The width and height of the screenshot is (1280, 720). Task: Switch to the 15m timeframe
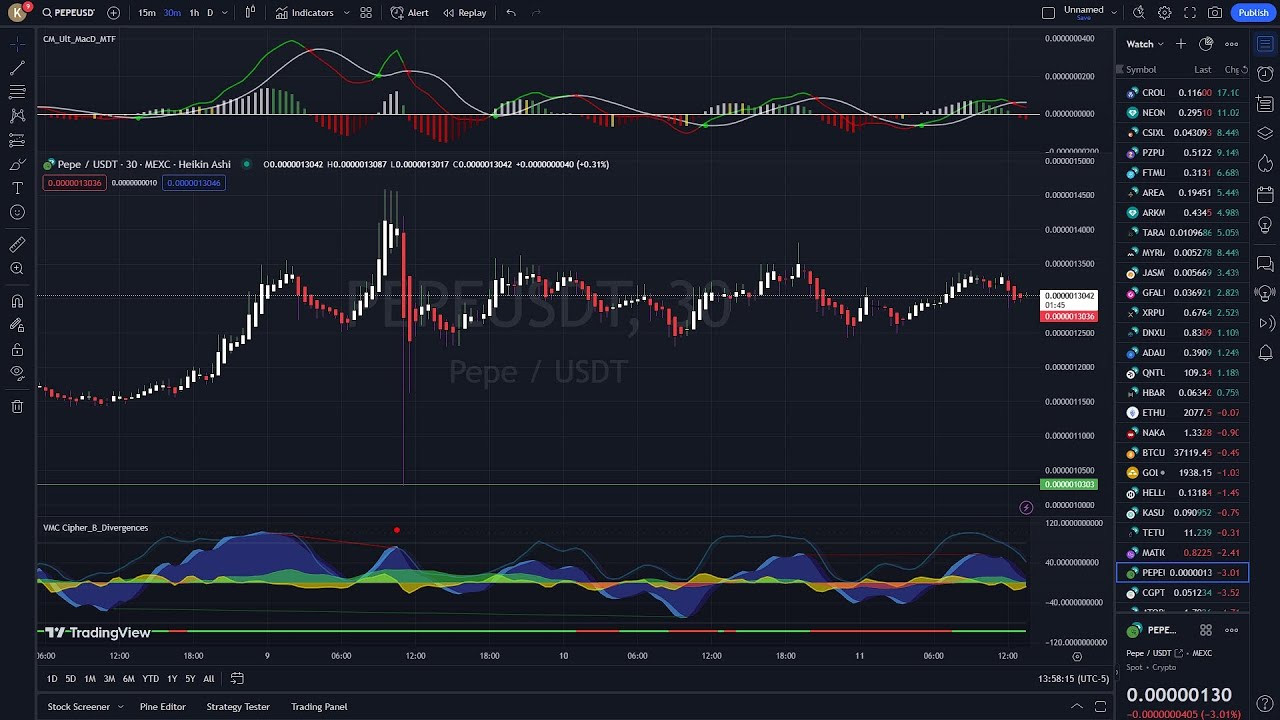pyautogui.click(x=147, y=13)
